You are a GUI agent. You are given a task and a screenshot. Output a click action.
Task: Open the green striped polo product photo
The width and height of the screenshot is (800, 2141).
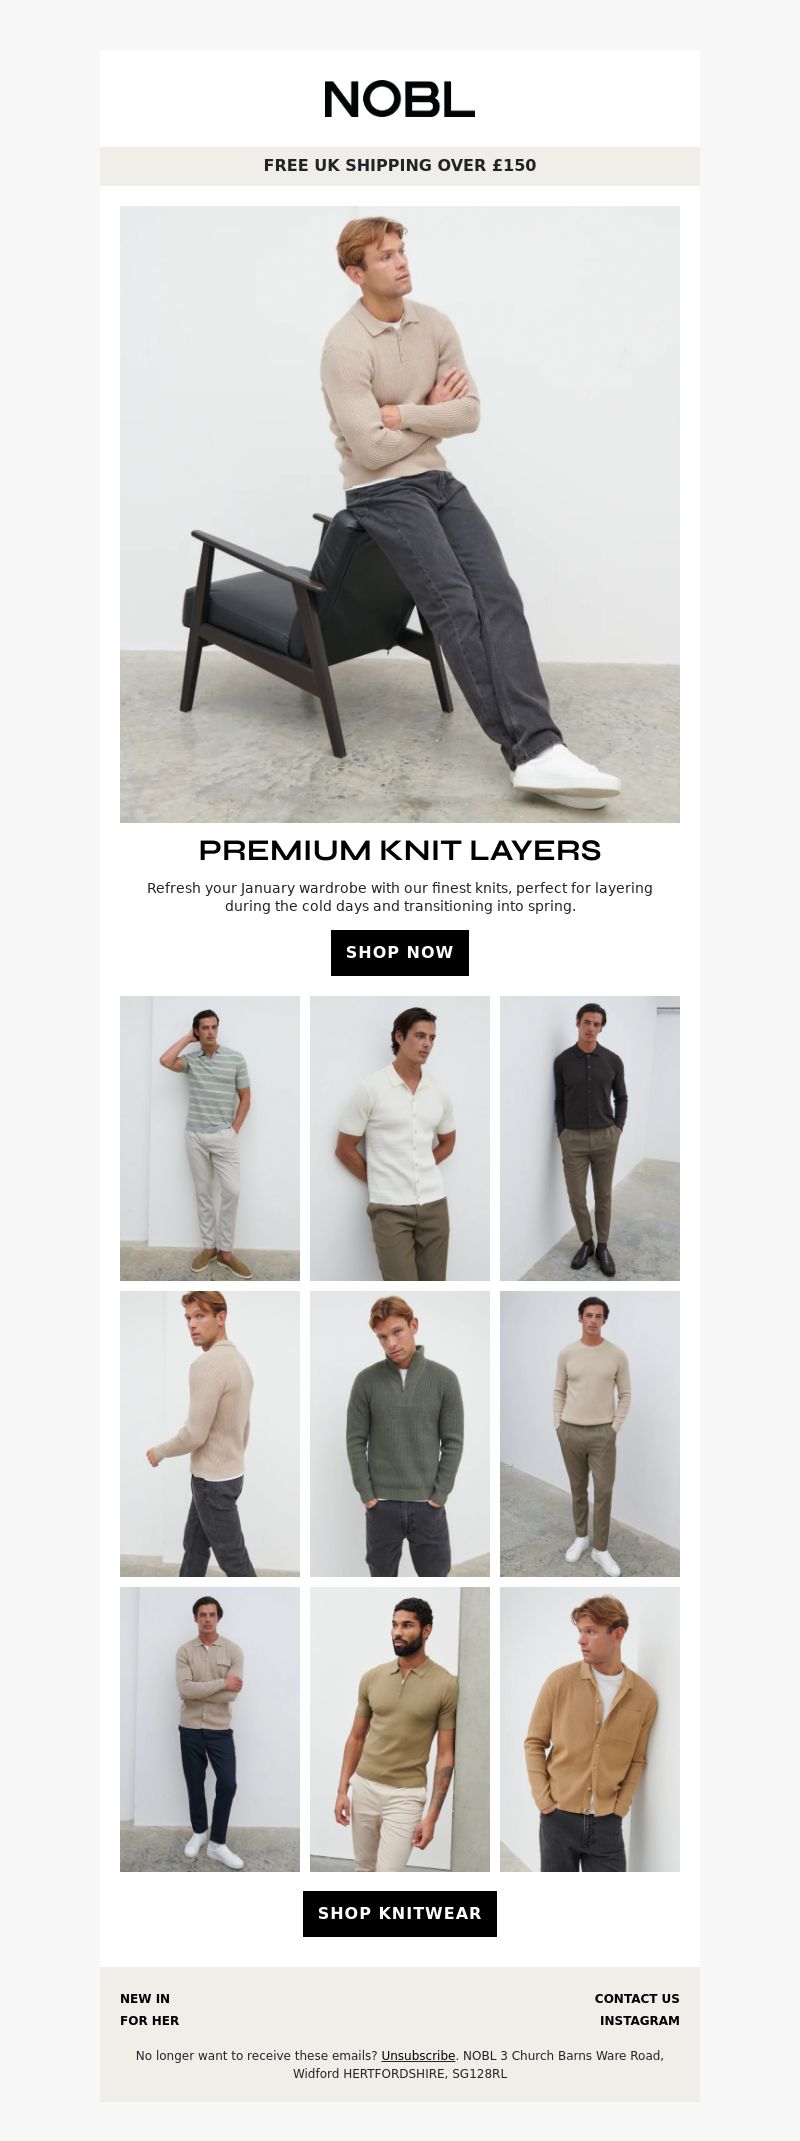point(210,1138)
